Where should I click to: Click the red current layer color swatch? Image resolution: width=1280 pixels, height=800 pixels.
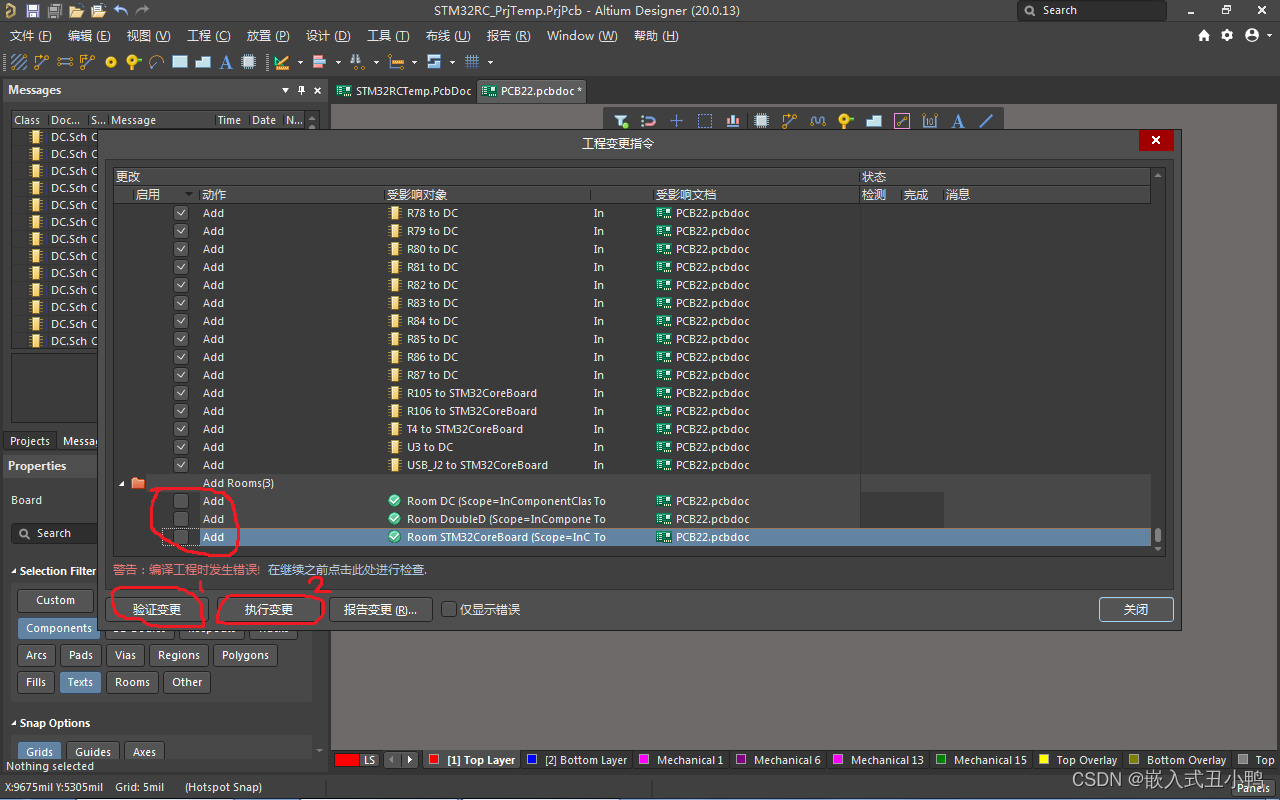coord(347,760)
